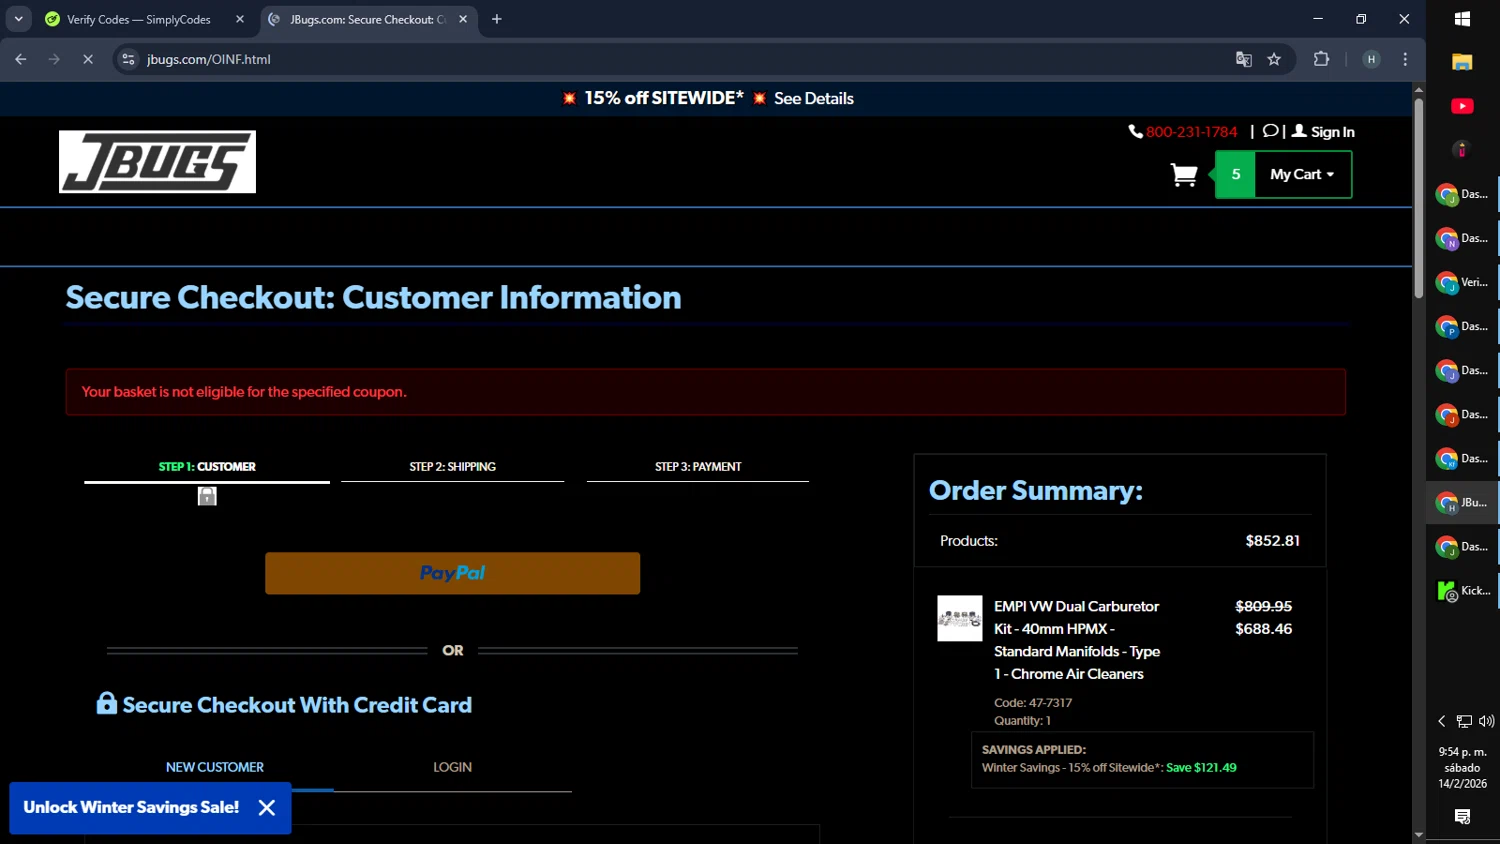
Task: Click the shopping cart icon
Action: click(x=1184, y=175)
